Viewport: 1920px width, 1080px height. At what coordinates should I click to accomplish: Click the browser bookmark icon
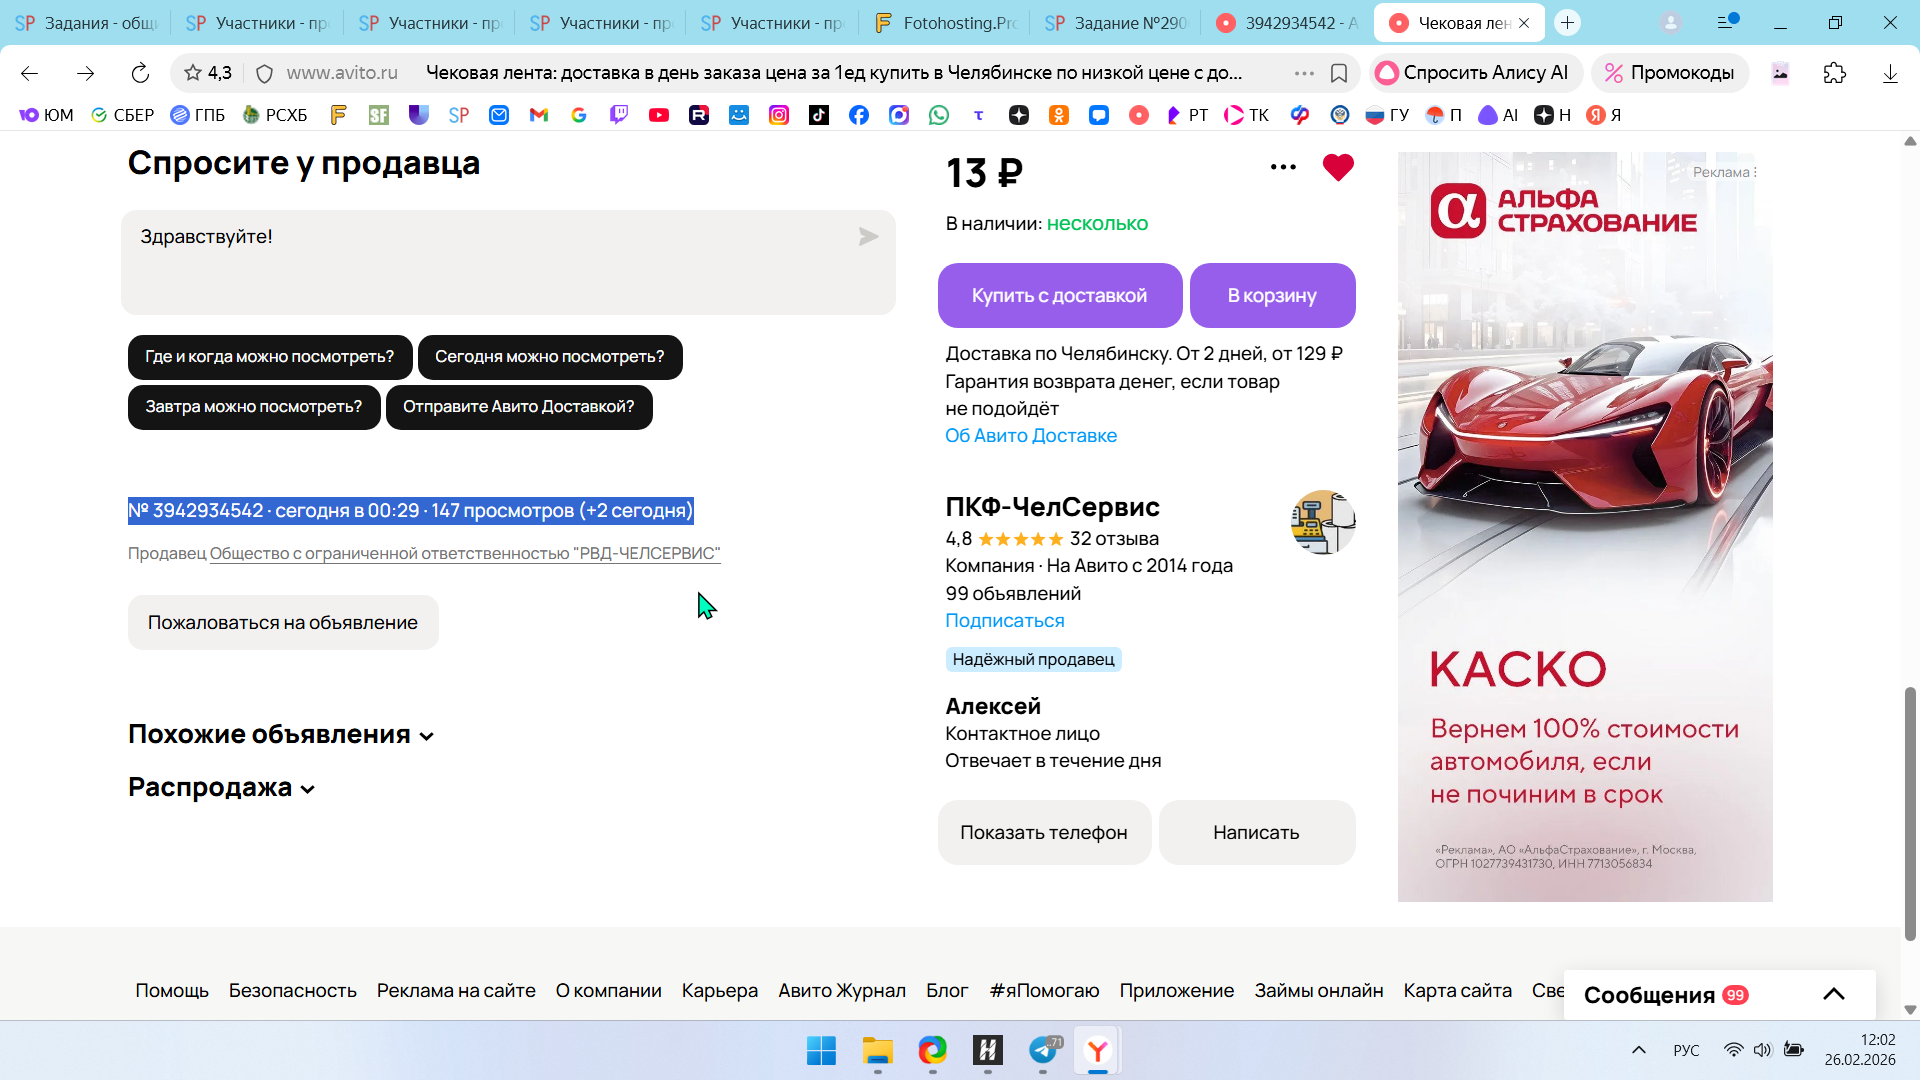click(x=1339, y=73)
